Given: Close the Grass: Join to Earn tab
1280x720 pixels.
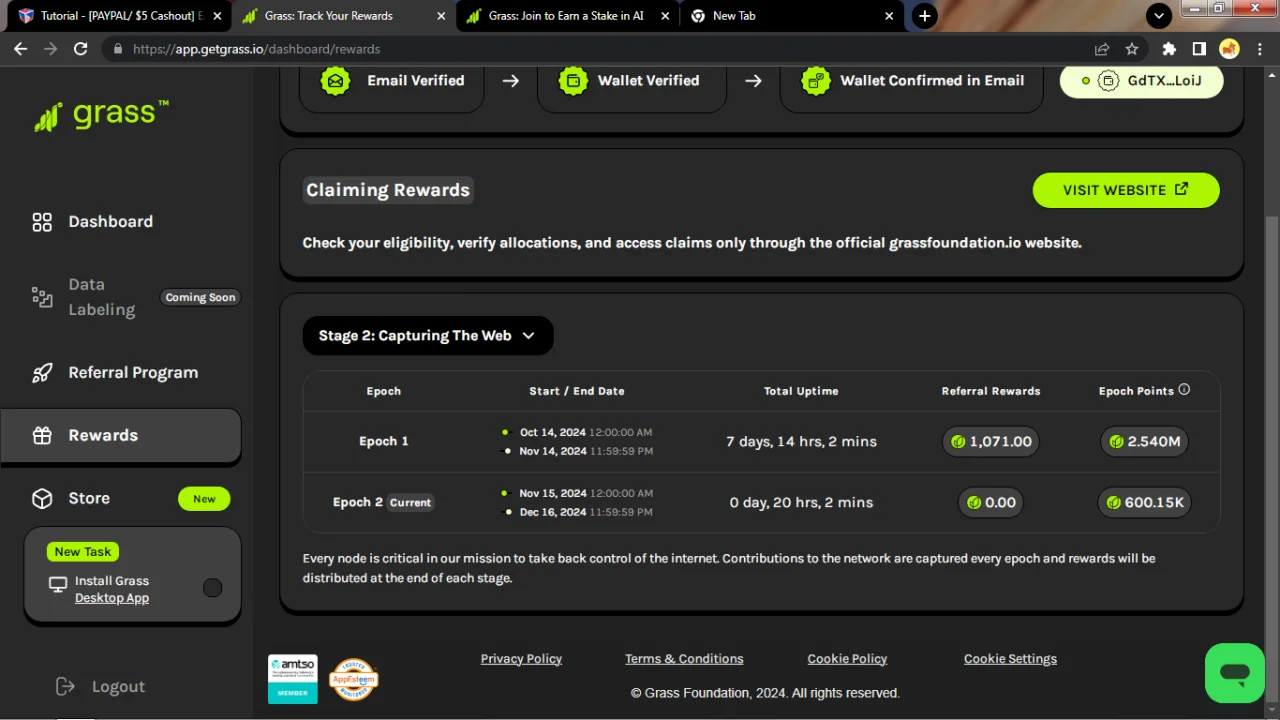Looking at the screenshot, I should click(665, 16).
